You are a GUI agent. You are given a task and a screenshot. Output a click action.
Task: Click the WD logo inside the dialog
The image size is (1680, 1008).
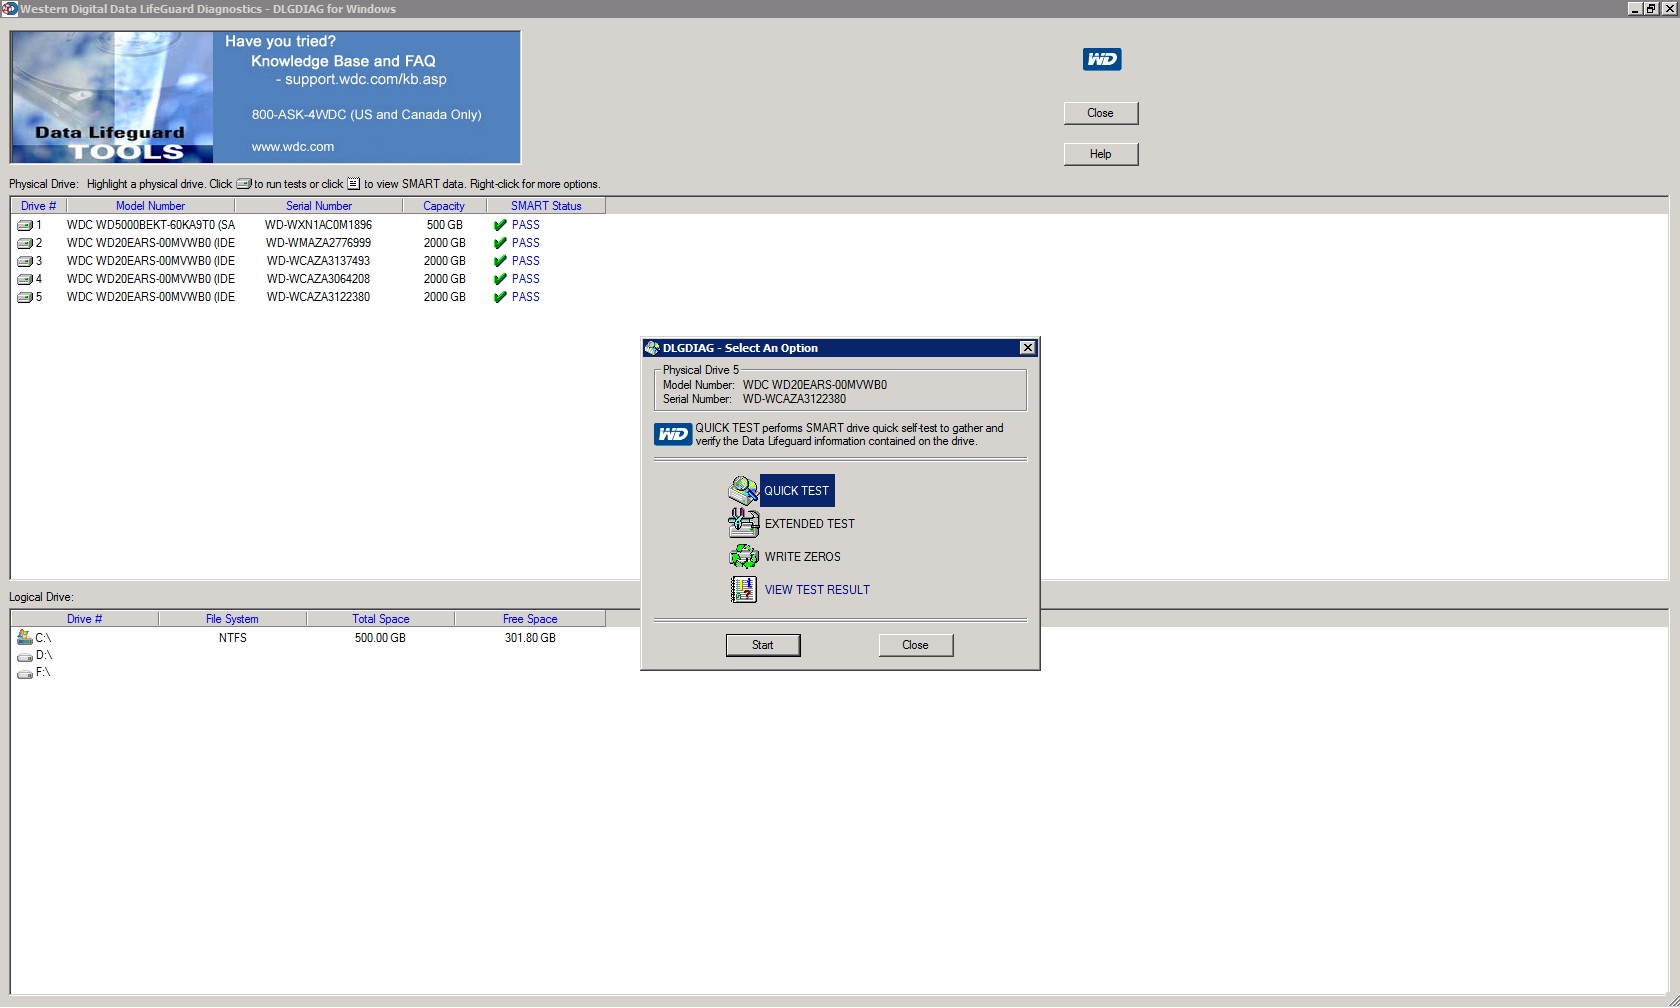point(673,434)
